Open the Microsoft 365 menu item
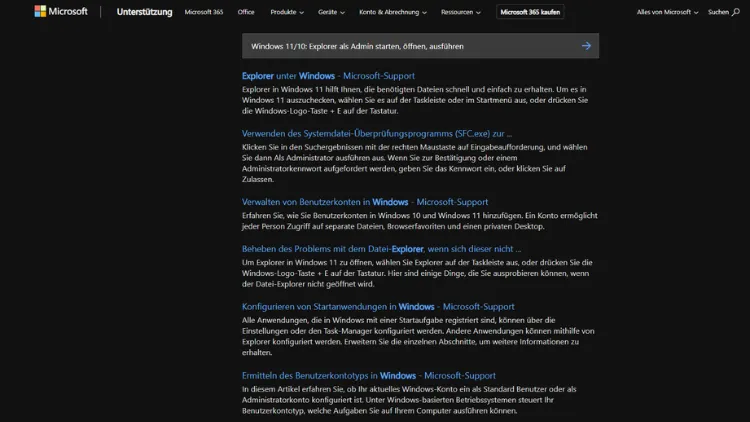Screen dimensions: 750x422 pos(204,12)
